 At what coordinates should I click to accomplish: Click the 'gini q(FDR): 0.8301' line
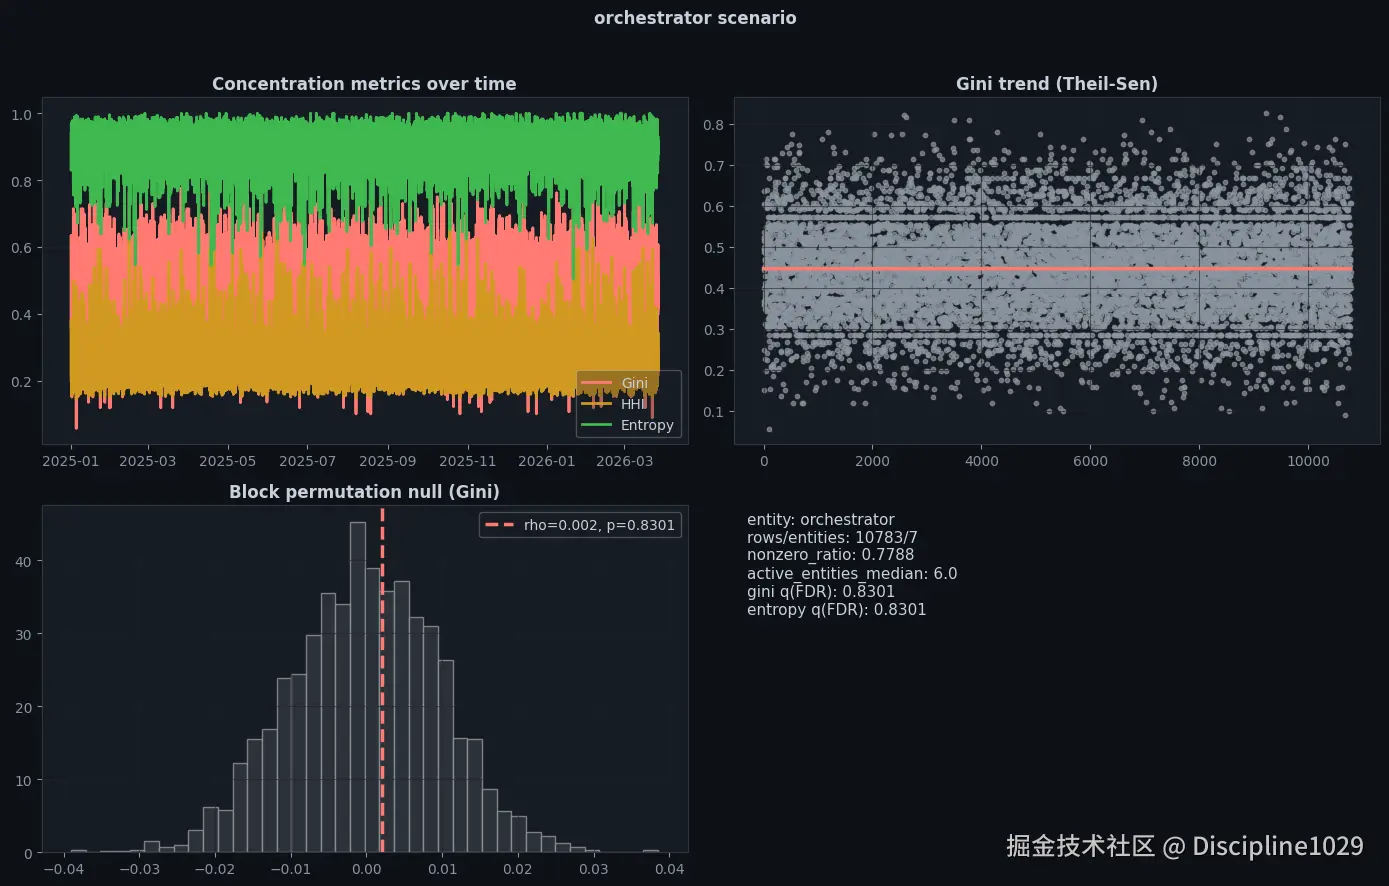[x=821, y=592]
